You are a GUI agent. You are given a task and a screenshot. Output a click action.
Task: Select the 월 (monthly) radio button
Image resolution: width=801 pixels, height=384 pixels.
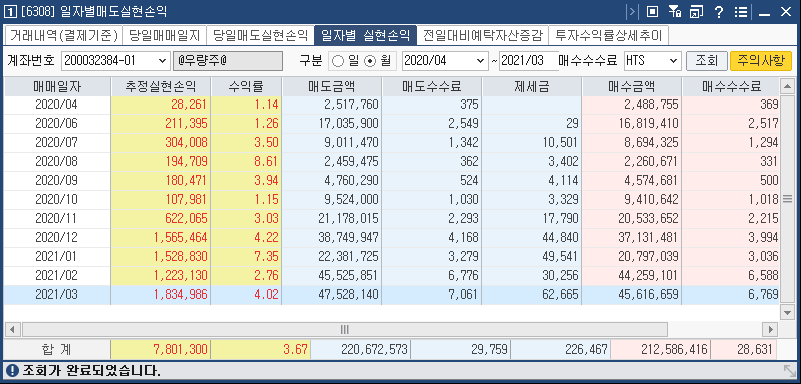coord(370,61)
